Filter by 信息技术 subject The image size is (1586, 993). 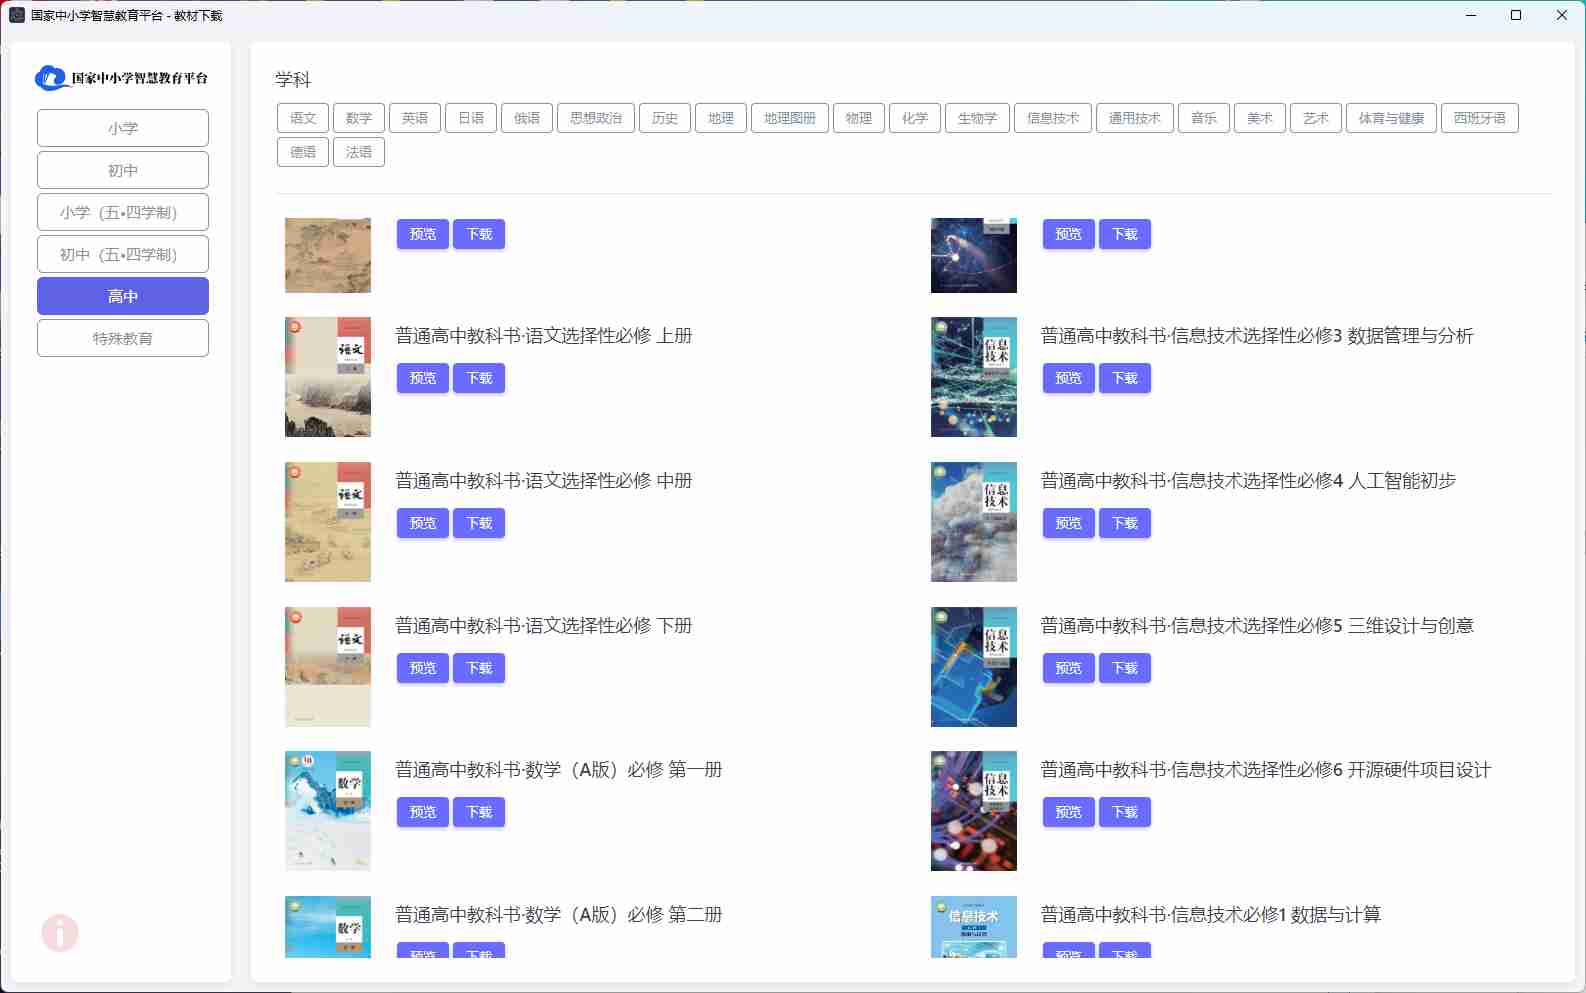[x=1052, y=118]
